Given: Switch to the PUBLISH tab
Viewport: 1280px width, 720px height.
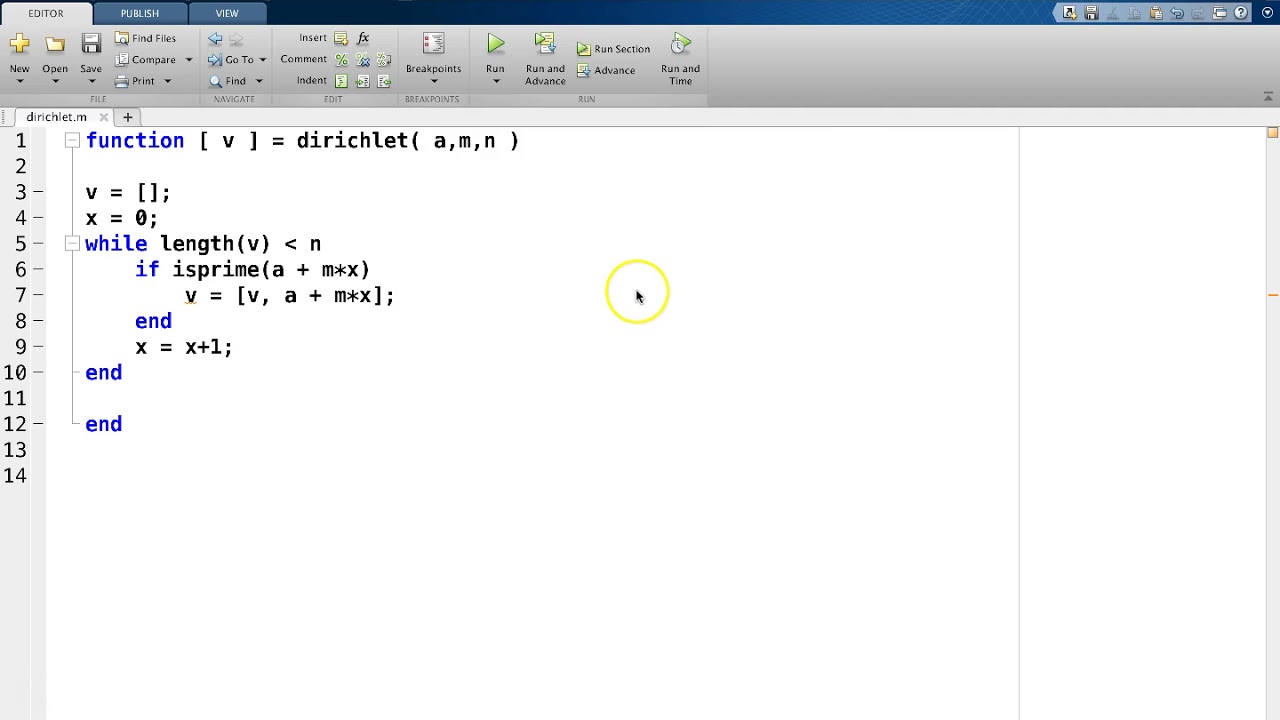Looking at the screenshot, I should click(x=139, y=13).
